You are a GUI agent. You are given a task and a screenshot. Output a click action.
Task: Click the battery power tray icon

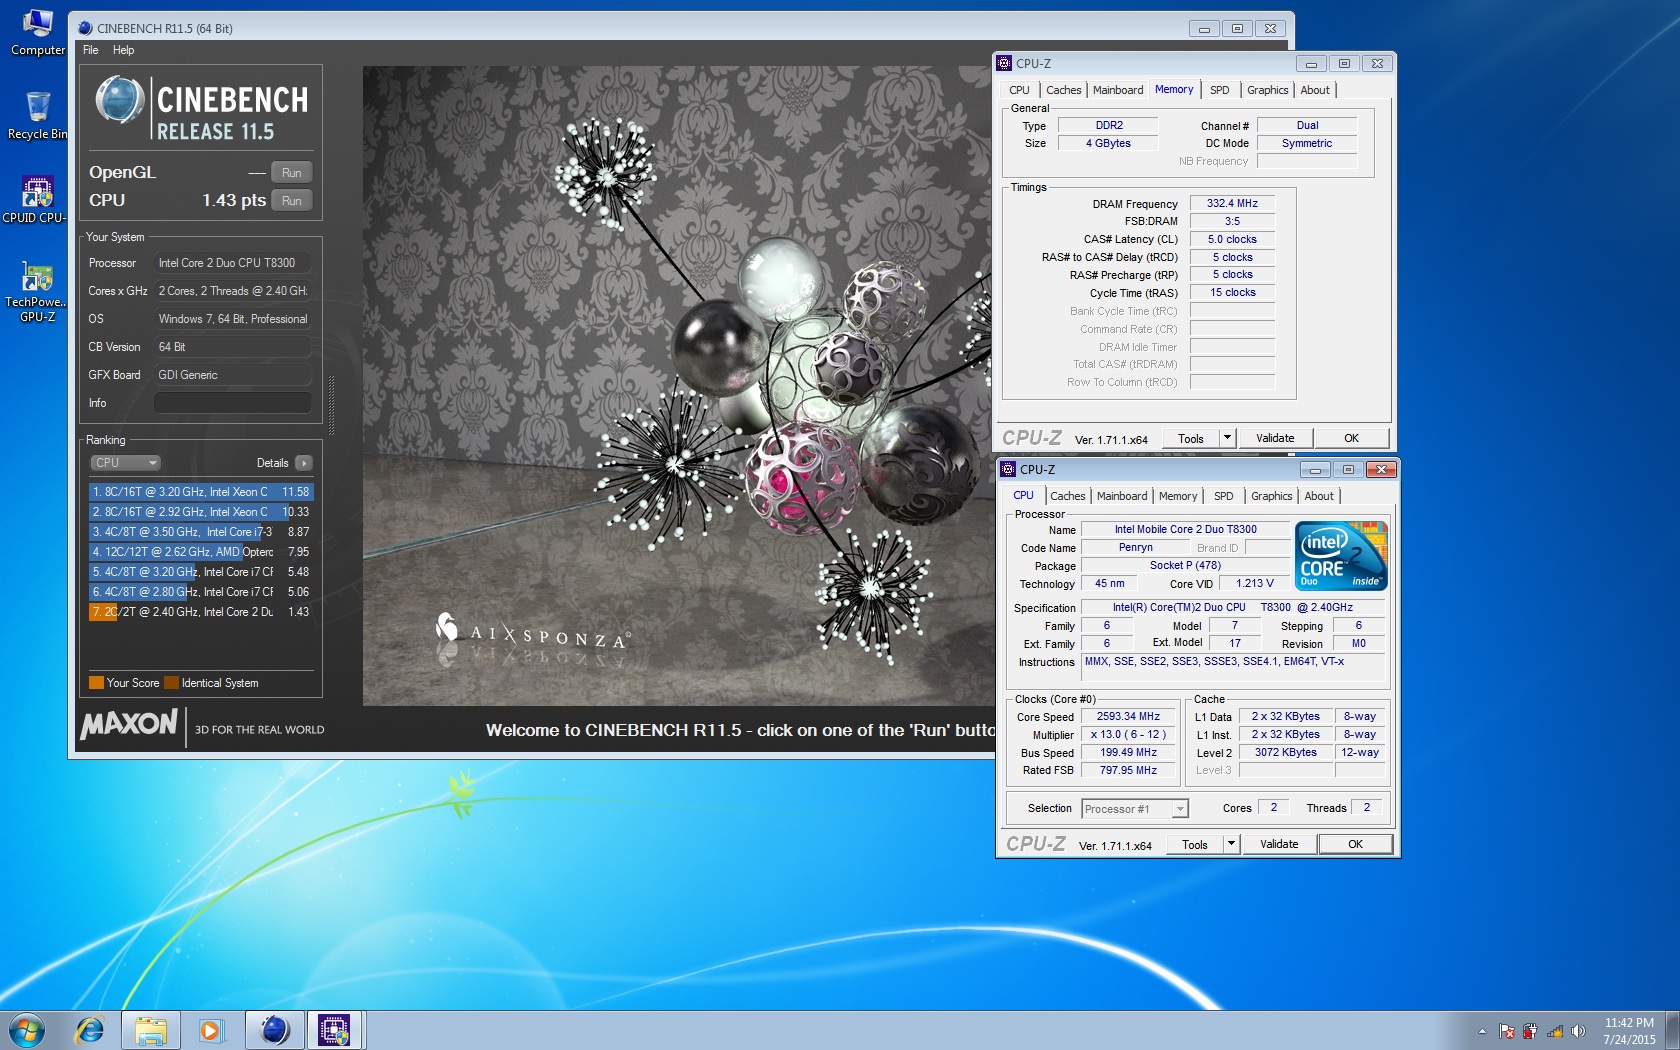[1530, 1031]
